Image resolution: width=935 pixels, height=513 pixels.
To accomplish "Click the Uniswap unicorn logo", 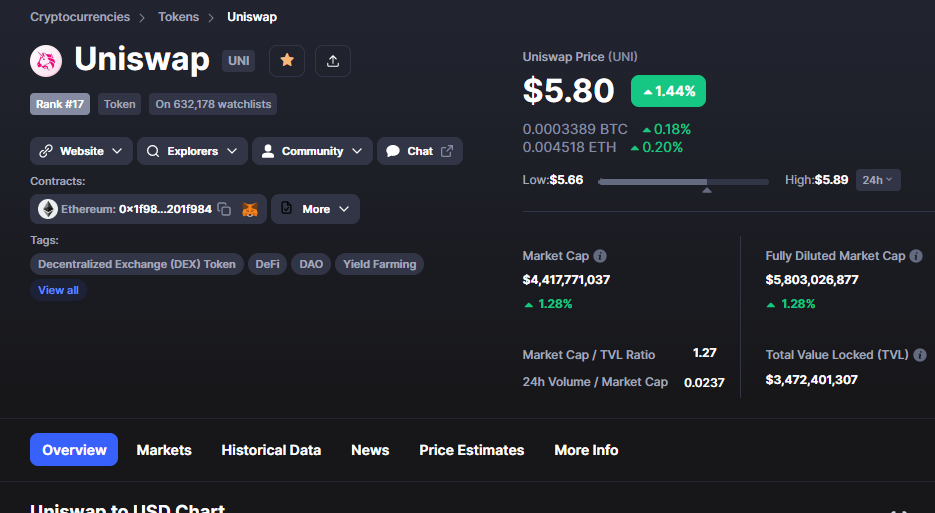I will pos(46,61).
